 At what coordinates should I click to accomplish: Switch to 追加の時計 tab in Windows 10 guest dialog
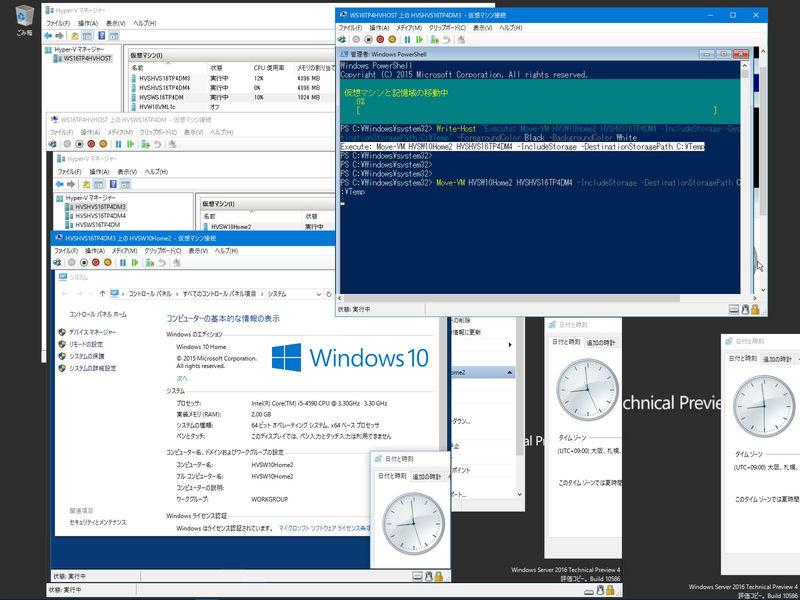427,477
